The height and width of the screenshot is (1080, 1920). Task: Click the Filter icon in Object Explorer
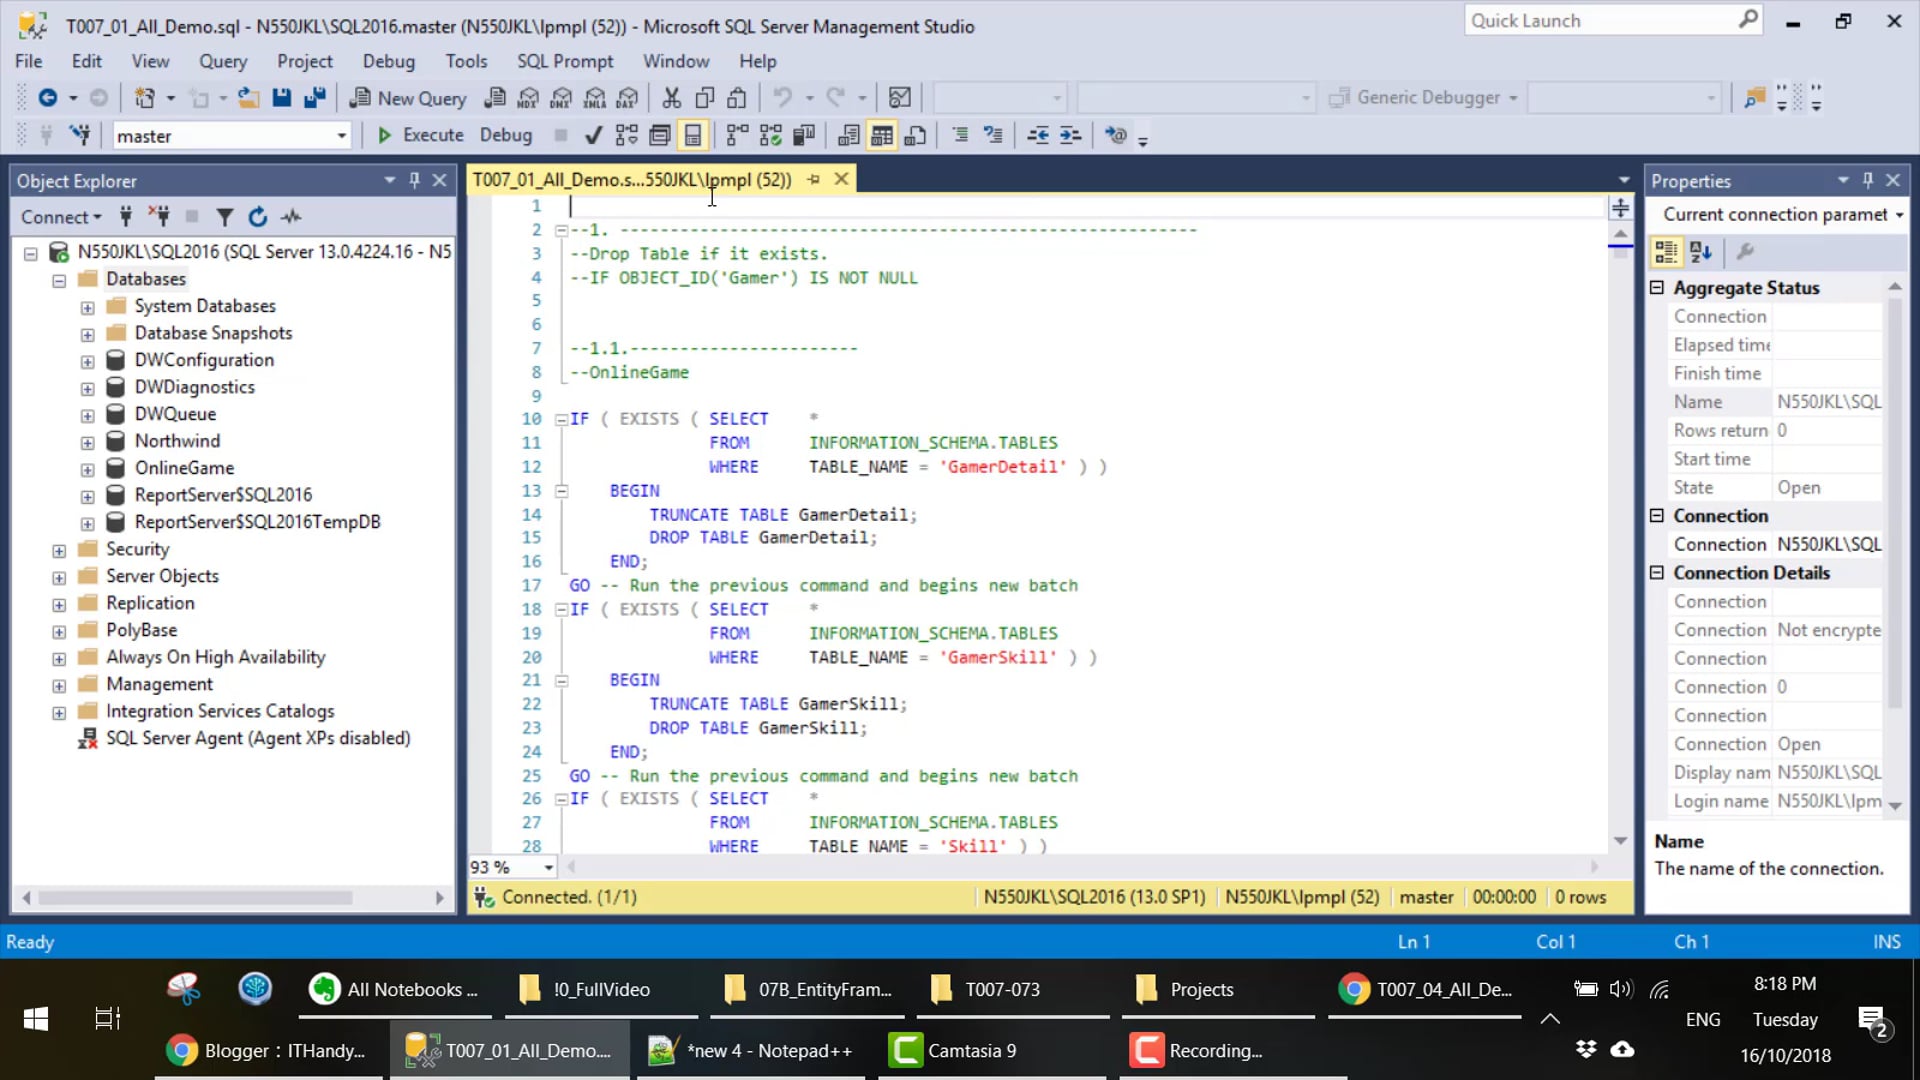[x=225, y=217]
